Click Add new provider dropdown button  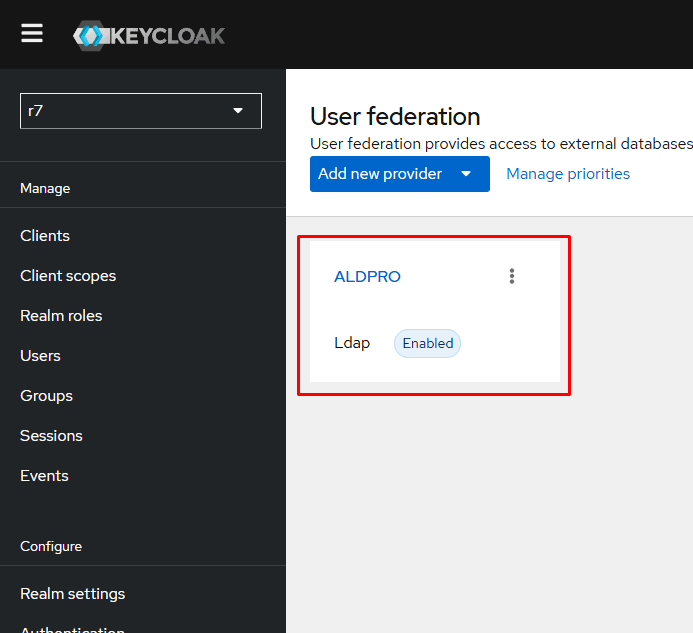pyautogui.click(x=400, y=174)
